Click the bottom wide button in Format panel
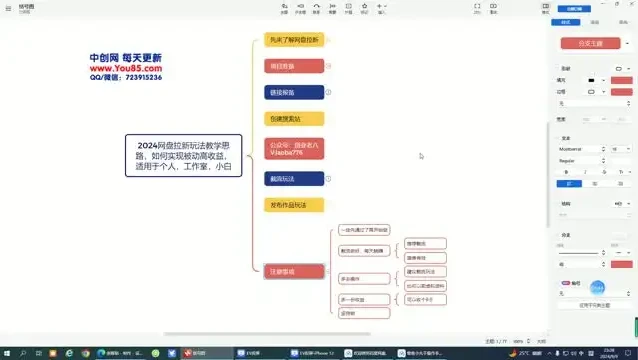Image resolution: width=638 pixels, height=360 pixels. point(594,305)
